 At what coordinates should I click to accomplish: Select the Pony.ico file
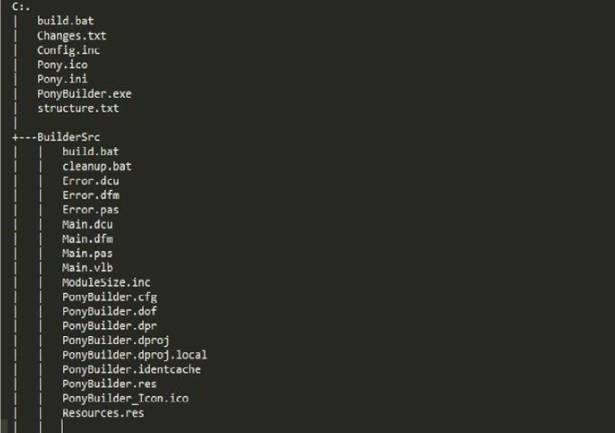(x=62, y=65)
